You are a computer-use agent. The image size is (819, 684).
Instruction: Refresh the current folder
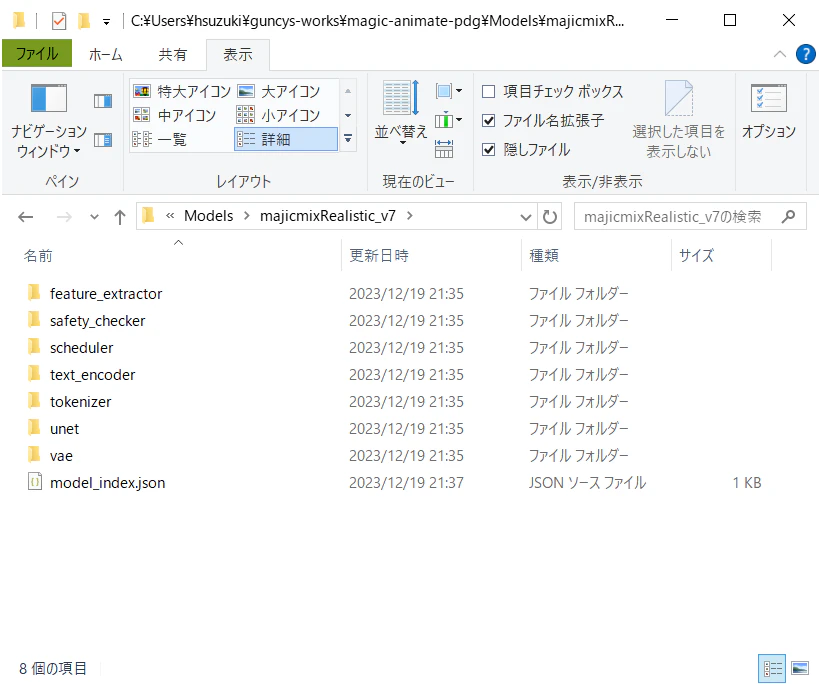[x=549, y=217]
